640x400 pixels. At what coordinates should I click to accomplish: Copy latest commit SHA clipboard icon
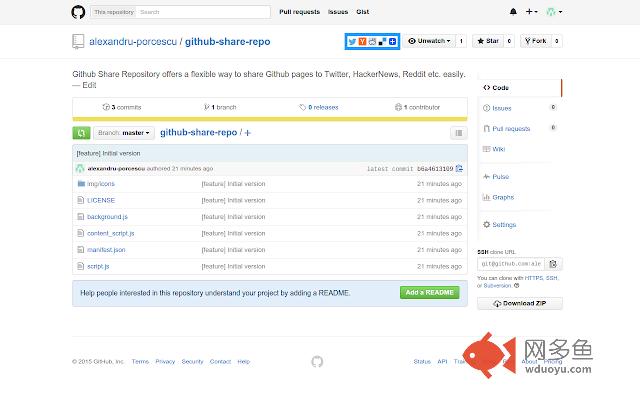pos(459,169)
